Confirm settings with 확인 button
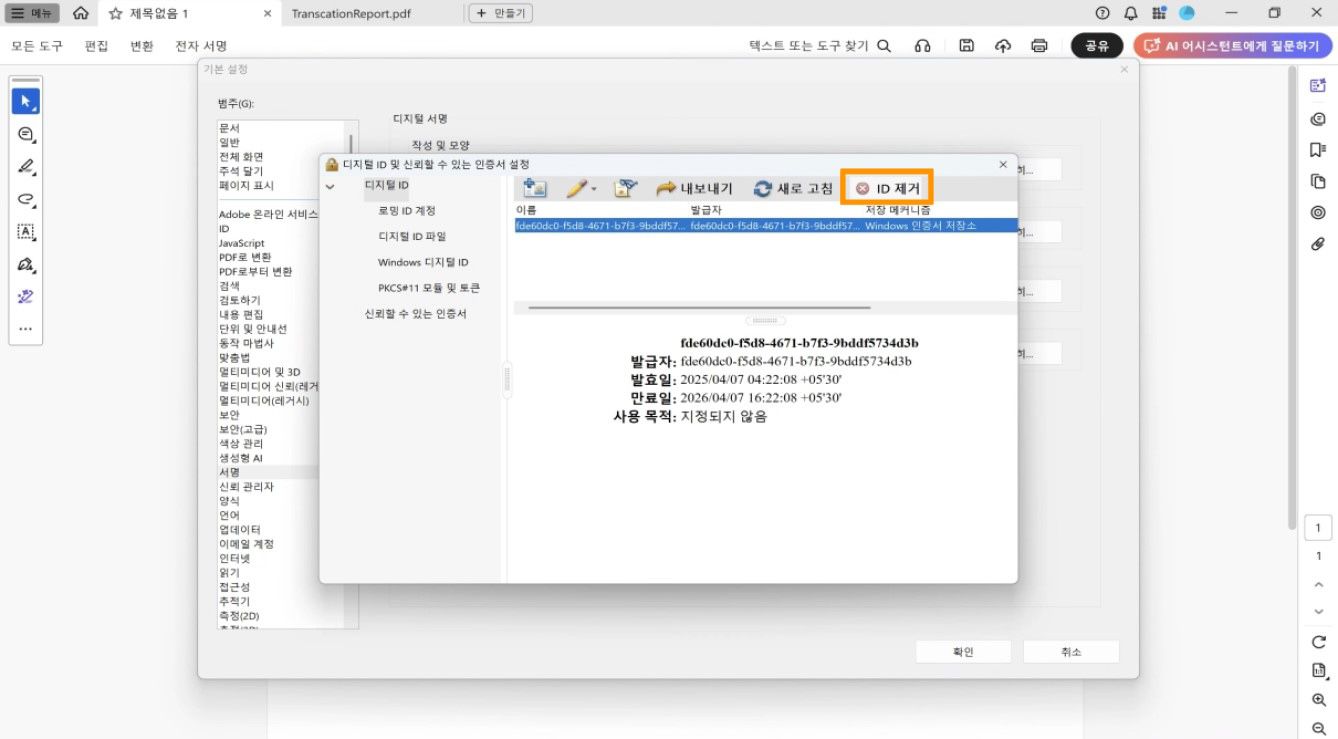1338x739 pixels. [x=963, y=650]
